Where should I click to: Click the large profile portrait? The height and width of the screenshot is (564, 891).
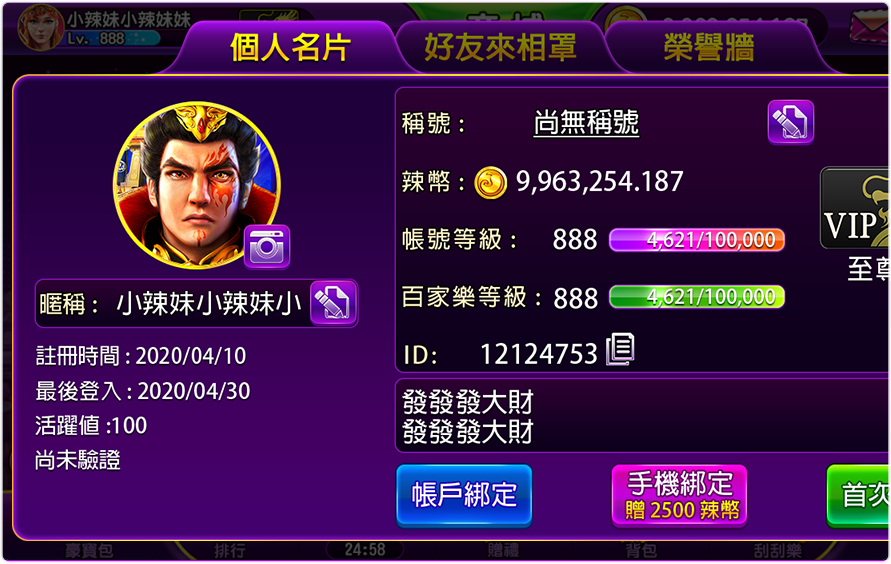pyautogui.click(x=197, y=185)
